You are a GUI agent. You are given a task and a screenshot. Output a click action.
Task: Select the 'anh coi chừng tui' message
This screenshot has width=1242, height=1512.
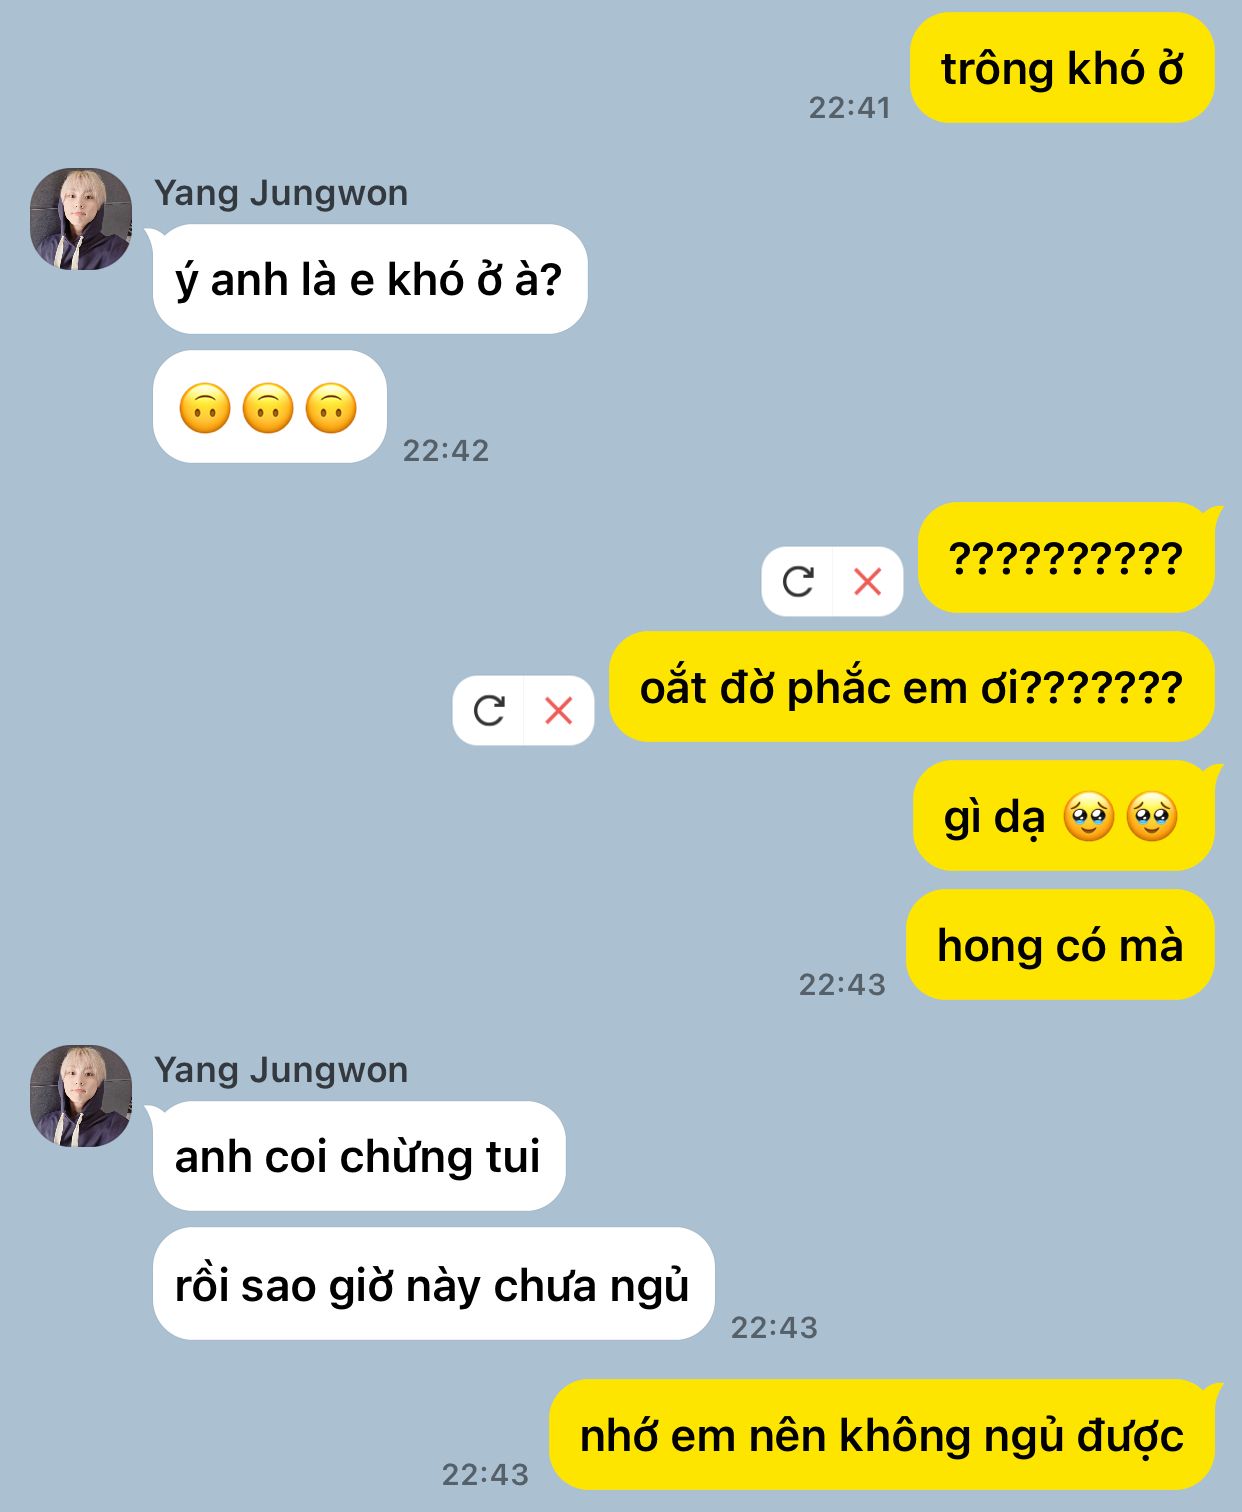click(x=358, y=1156)
